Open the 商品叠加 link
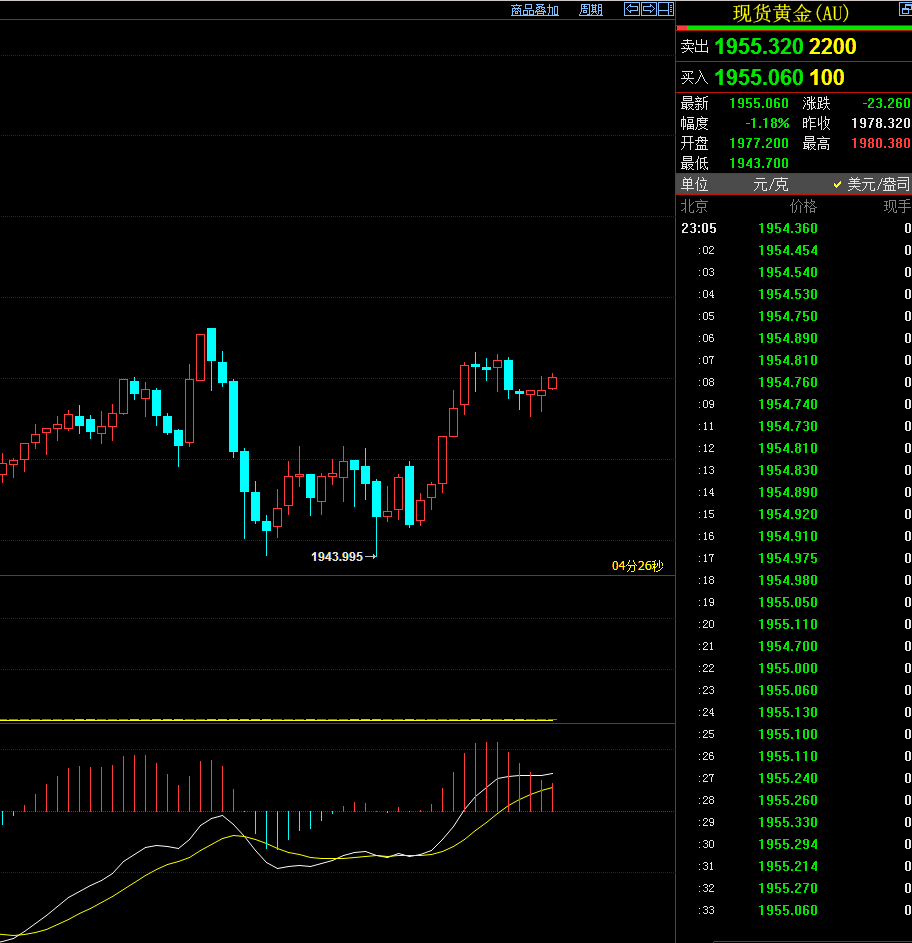912x943 pixels. coord(535,10)
